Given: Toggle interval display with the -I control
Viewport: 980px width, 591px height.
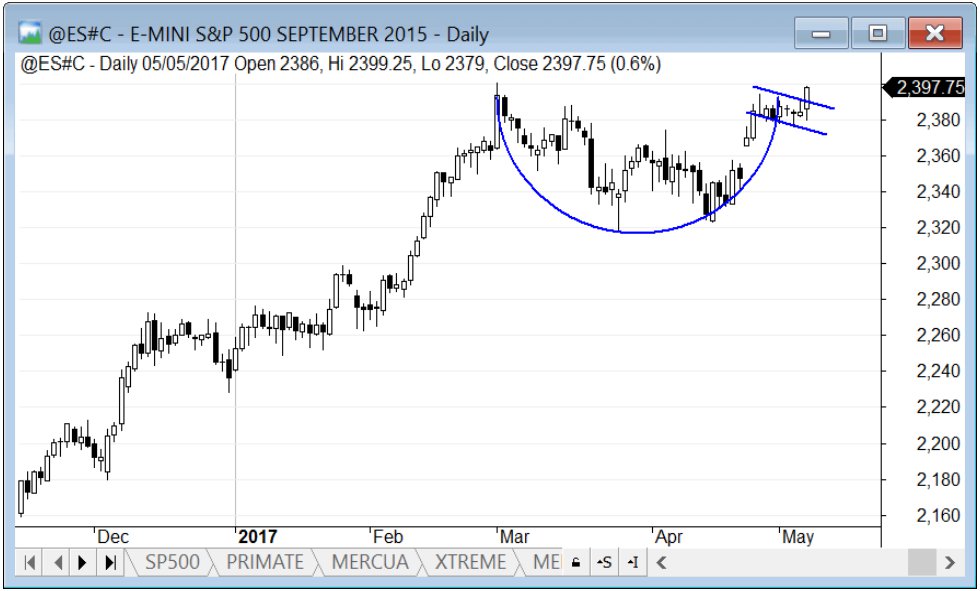Looking at the screenshot, I should pyautogui.click(x=633, y=563).
